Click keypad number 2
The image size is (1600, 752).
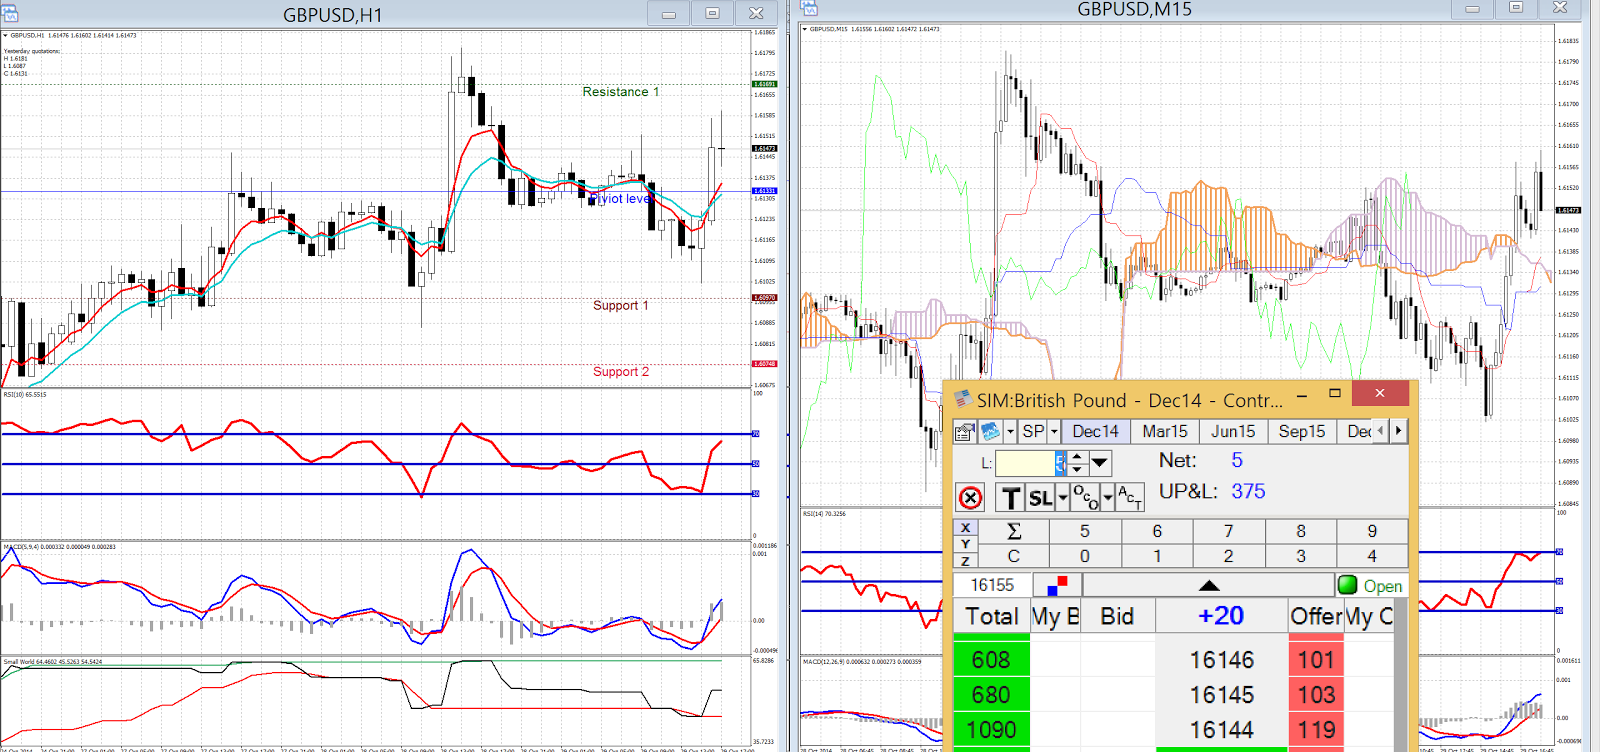pos(1229,556)
